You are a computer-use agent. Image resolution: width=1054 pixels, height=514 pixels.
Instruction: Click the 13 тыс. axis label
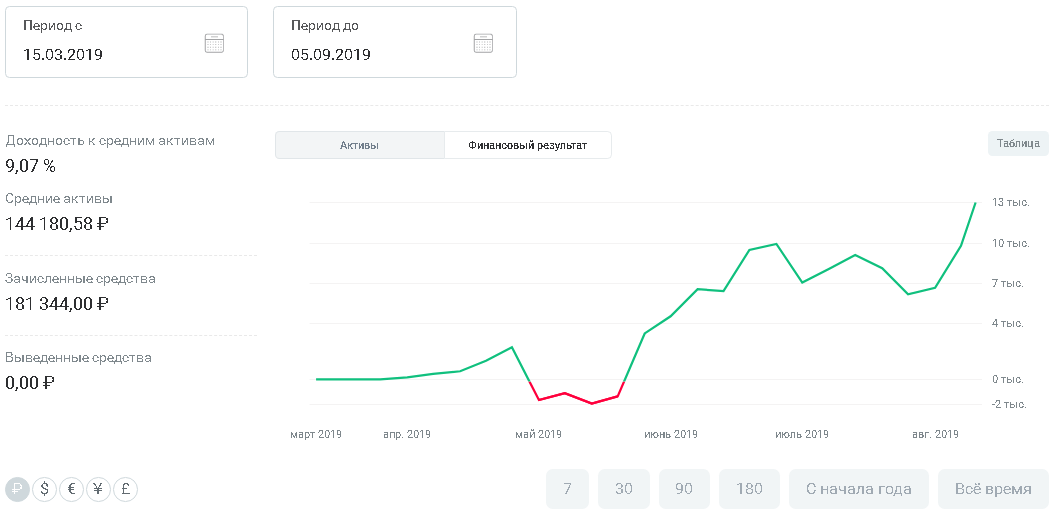1010,202
